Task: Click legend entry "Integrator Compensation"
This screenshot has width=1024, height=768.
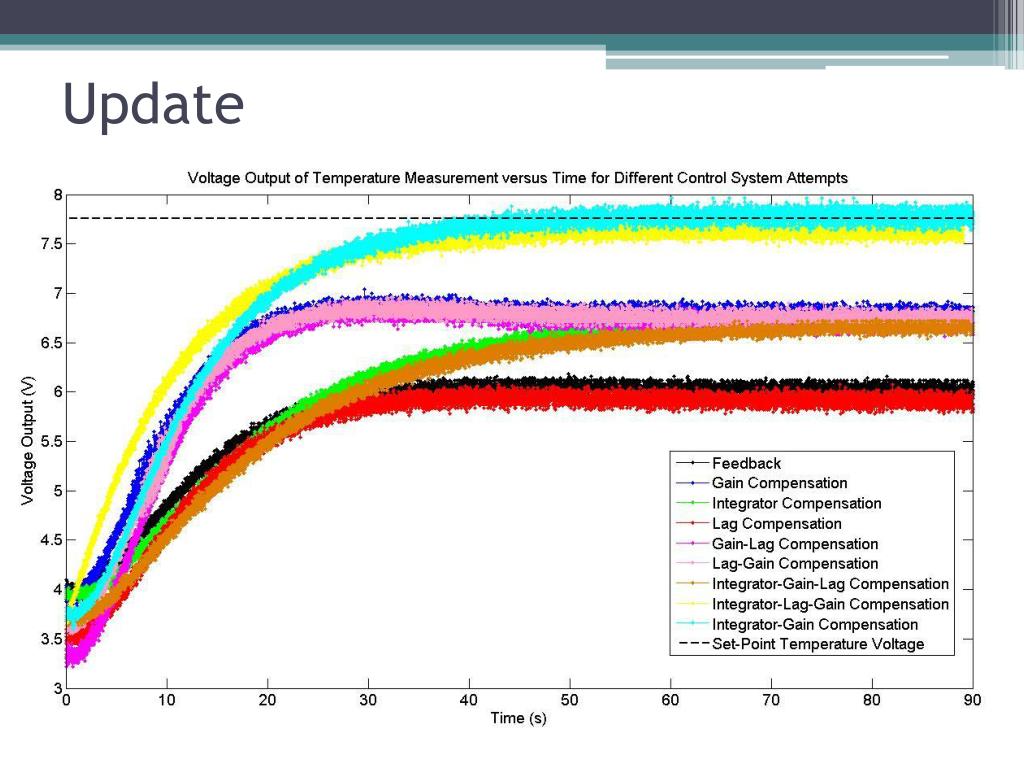Action: coord(797,504)
